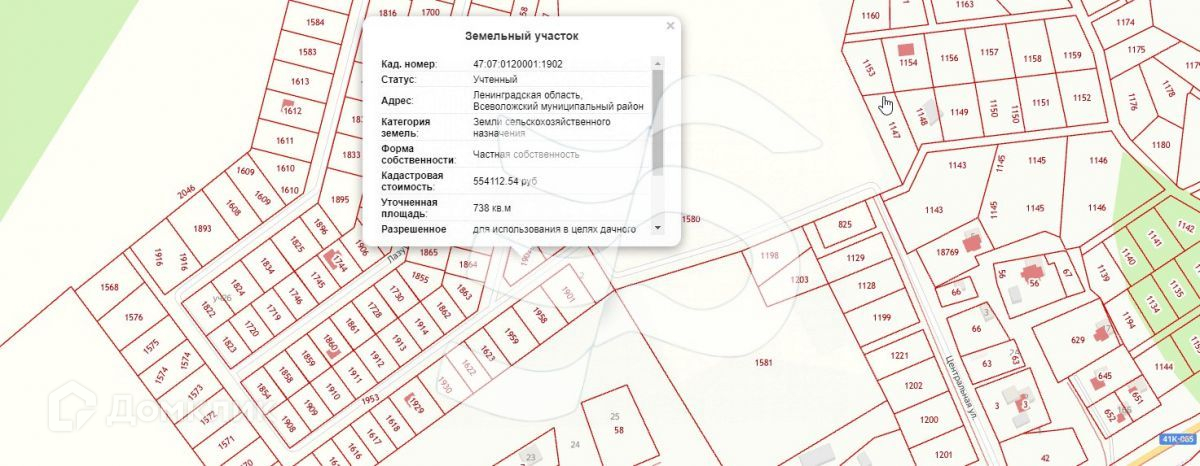1200x466 pixels.
Task: Select parcel 1175 on the map
Action: (1135, 49)
